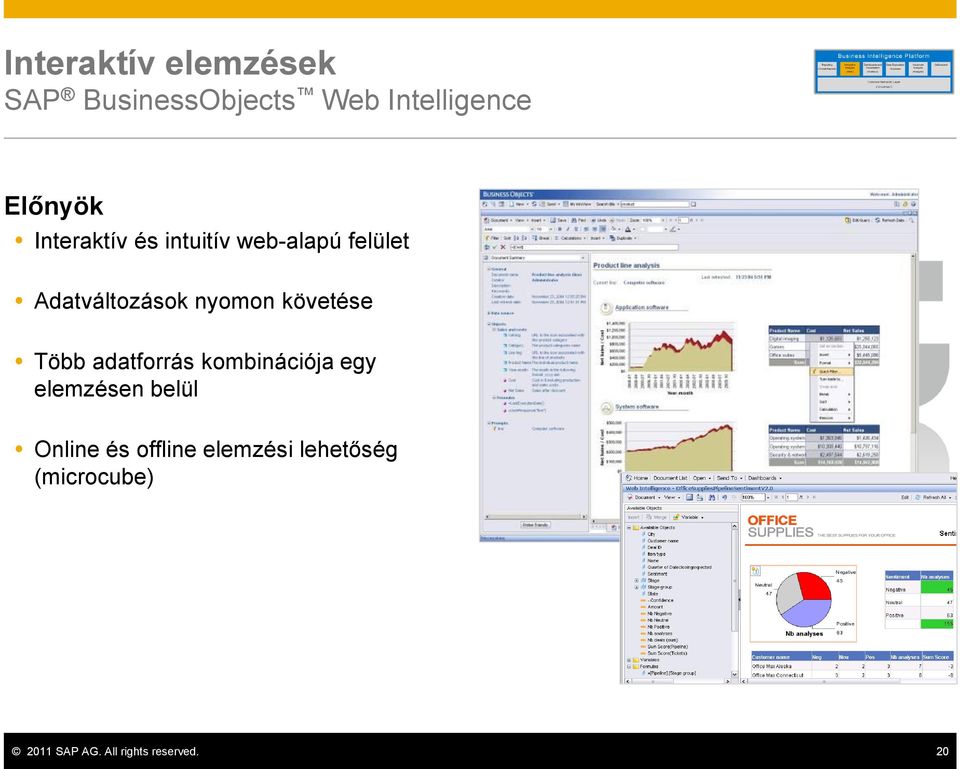Click Refresh All in the Office Supplies window
Image resolution: width=960 pixels, height=769 pixels.
(x=935, y=498)
